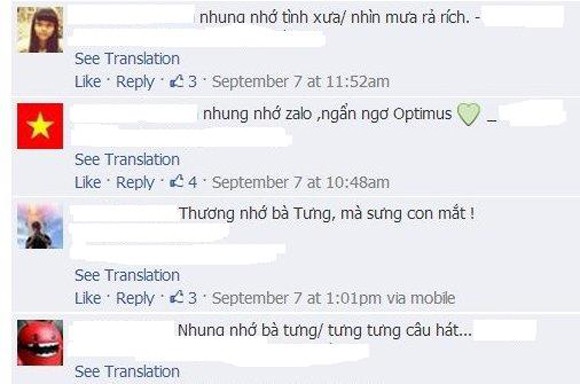The image size is (580, 384).
Task: Reply to the comment posted at 10:48am
Action: point(135,183)
